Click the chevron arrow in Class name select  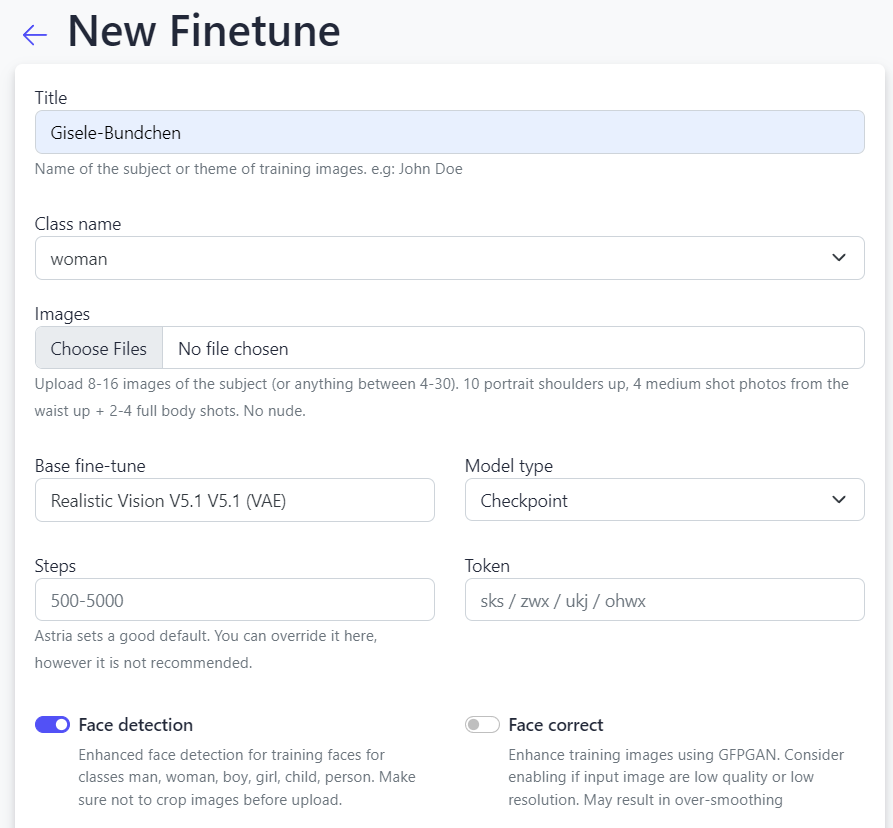pyautogui.click(x=838, y=258)
